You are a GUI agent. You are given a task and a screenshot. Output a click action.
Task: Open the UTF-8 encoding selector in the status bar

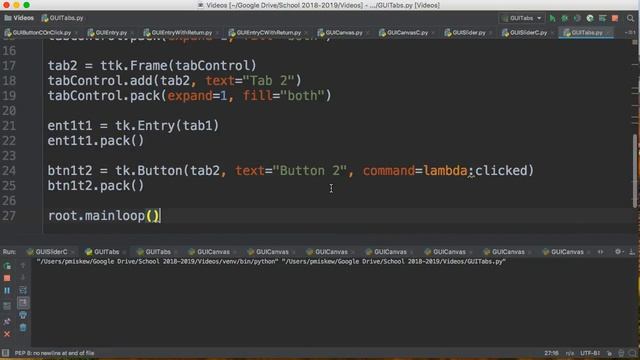tap(590, 353)
